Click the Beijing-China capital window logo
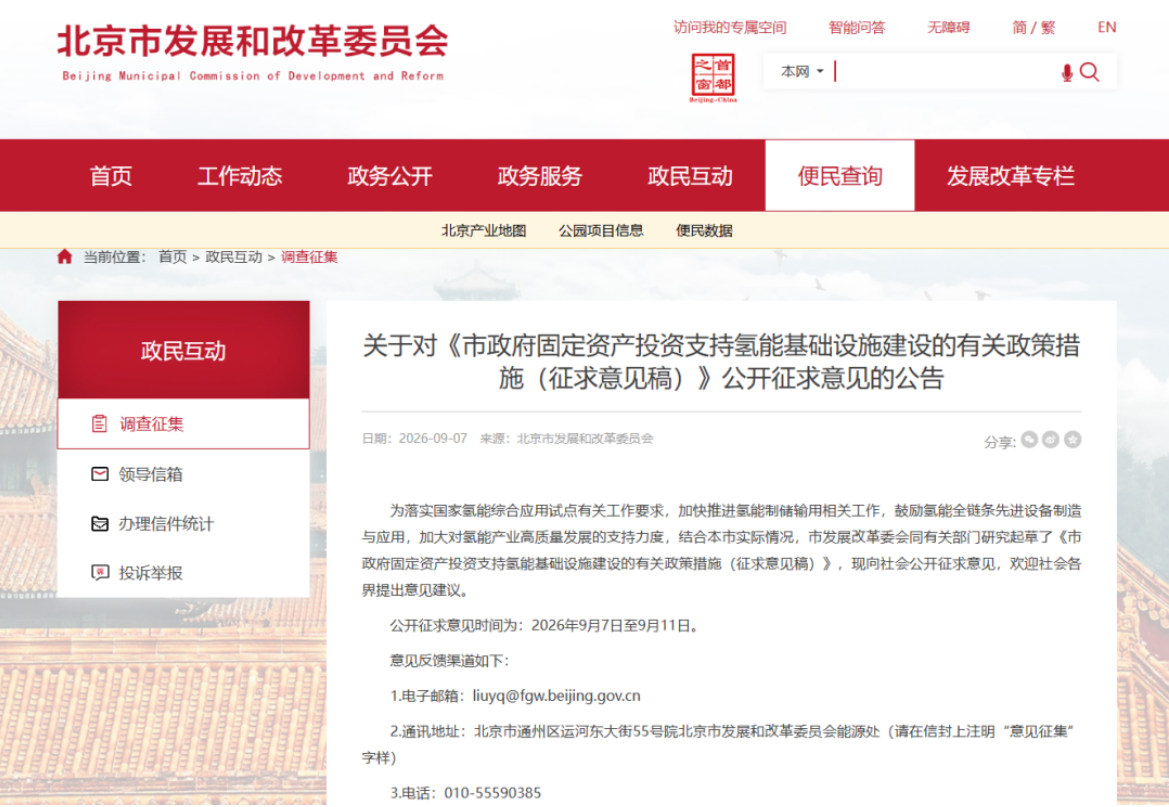This screenshot has height=807, width=1169. (x=713, y=78)
